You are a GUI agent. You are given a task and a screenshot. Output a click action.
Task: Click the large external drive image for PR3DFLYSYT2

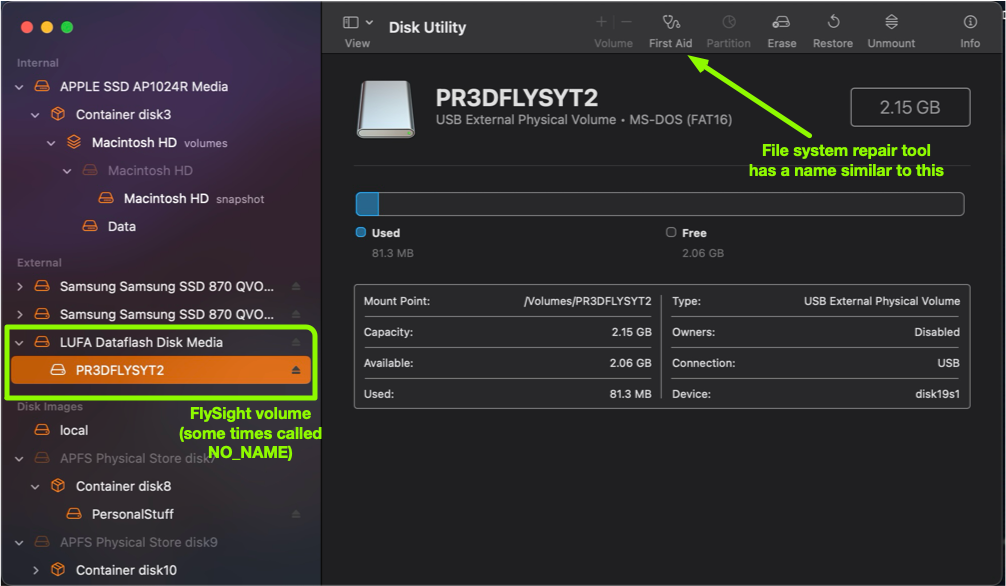[x=386, y=109]
